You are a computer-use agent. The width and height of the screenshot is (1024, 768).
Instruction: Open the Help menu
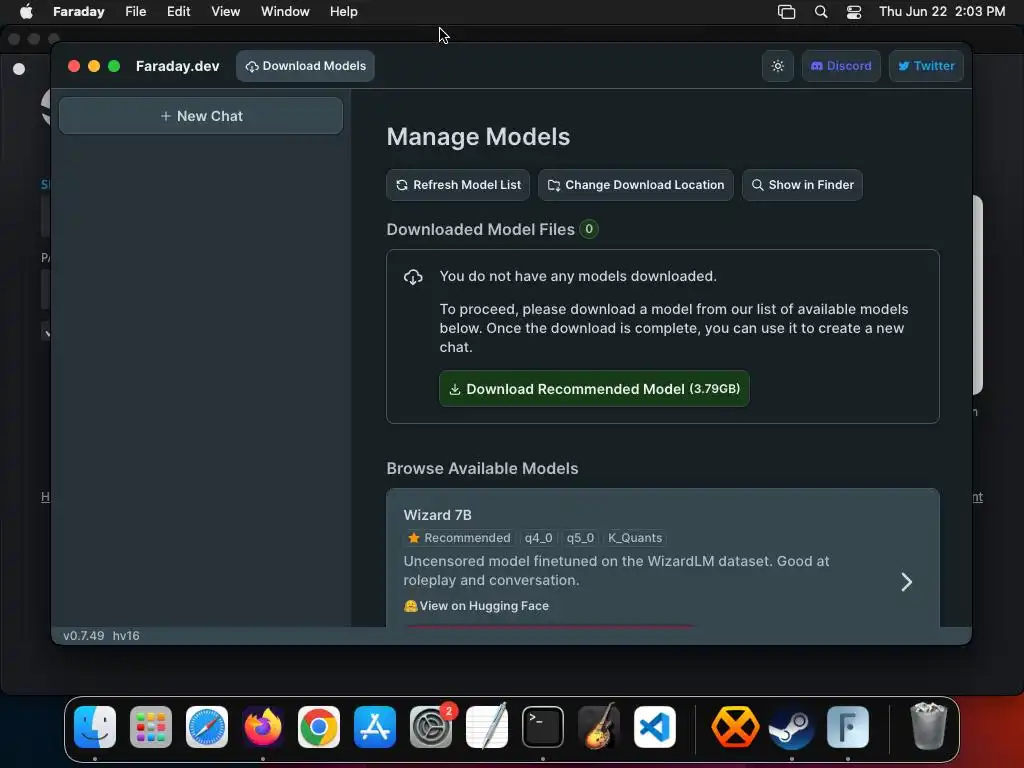point(344,12)
